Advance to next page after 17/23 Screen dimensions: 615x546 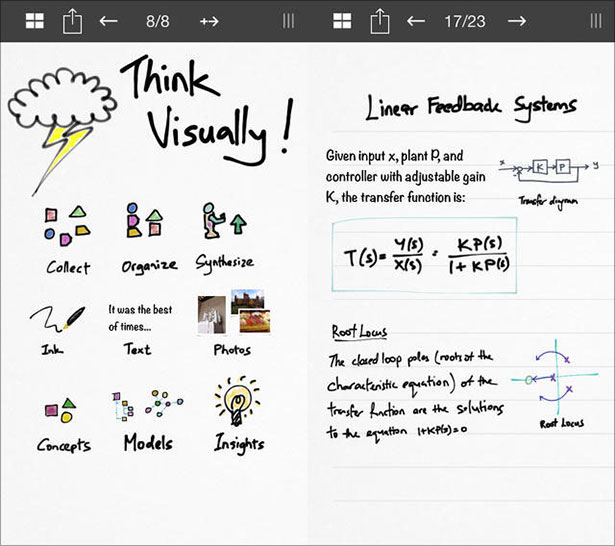tap(516, 20)
